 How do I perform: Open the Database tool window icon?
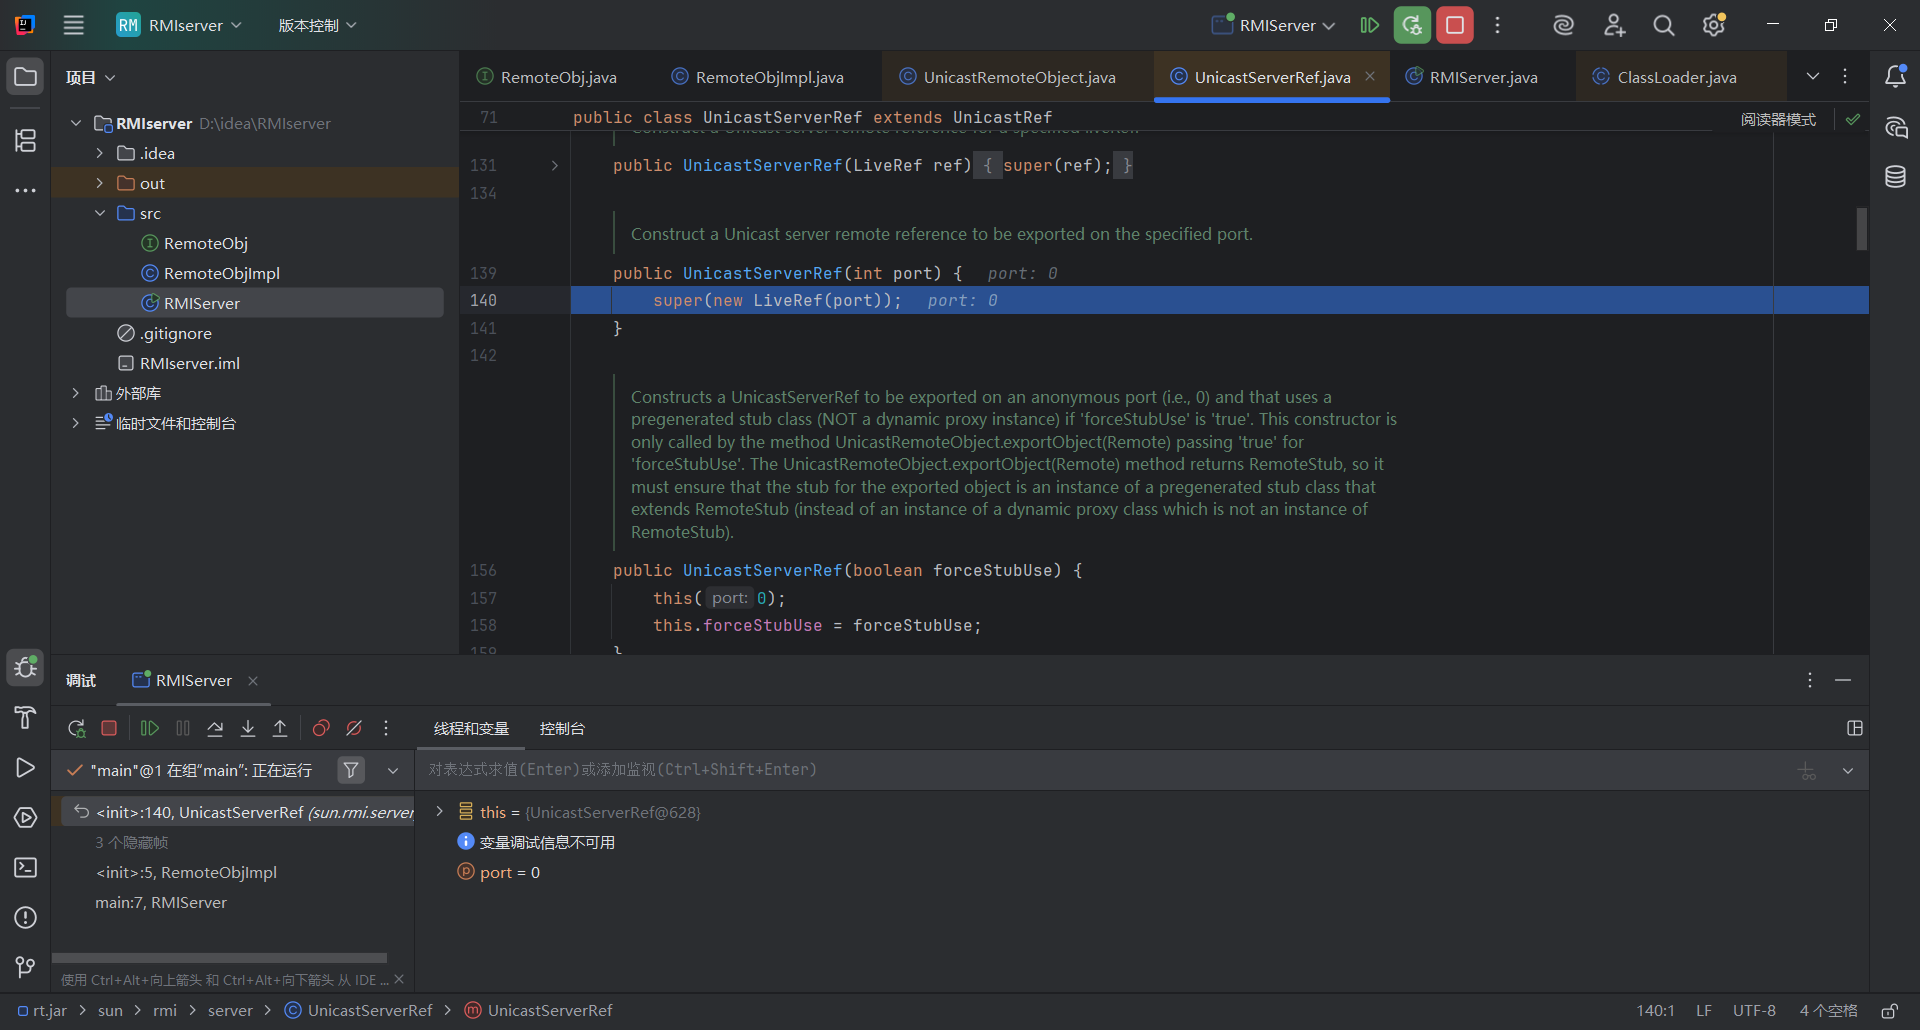[1895, 177]
